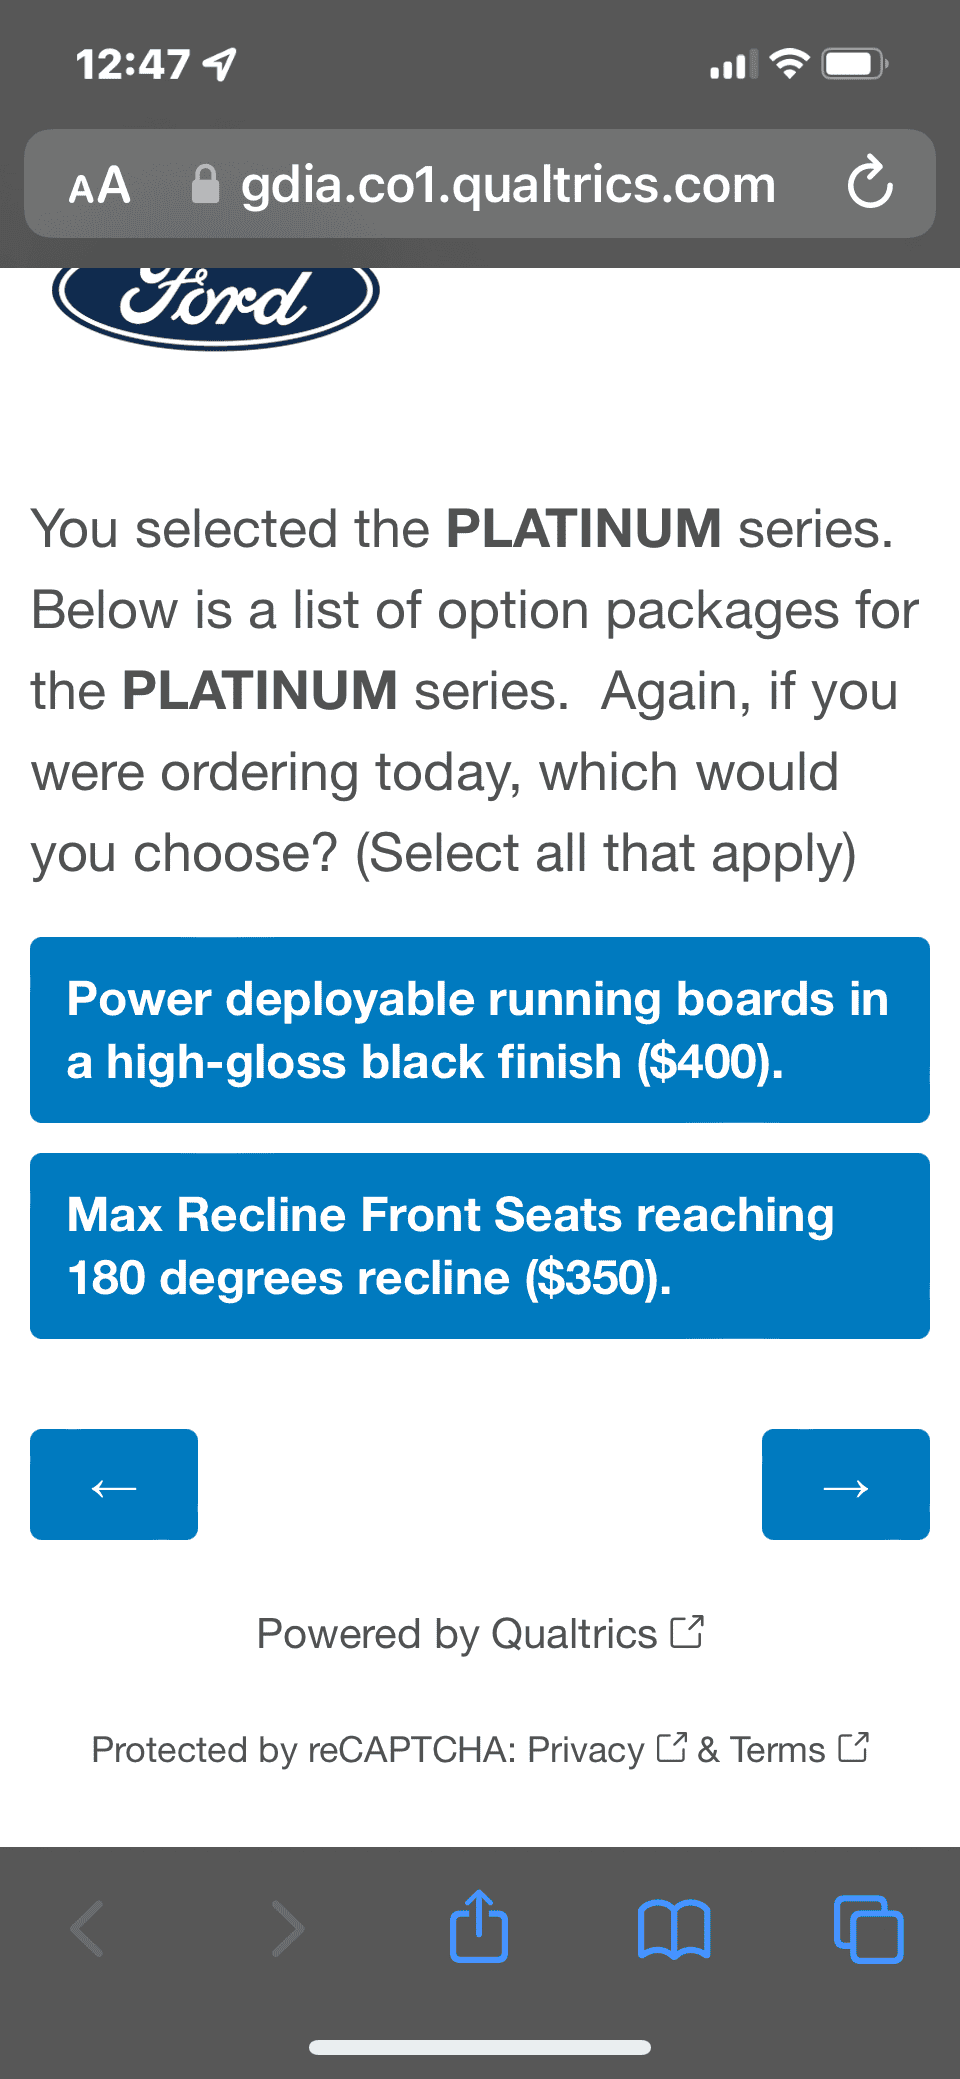Tap Safari back chevron in bottom toolbar
The image size is (960, 2079).
pos(88,1928)
